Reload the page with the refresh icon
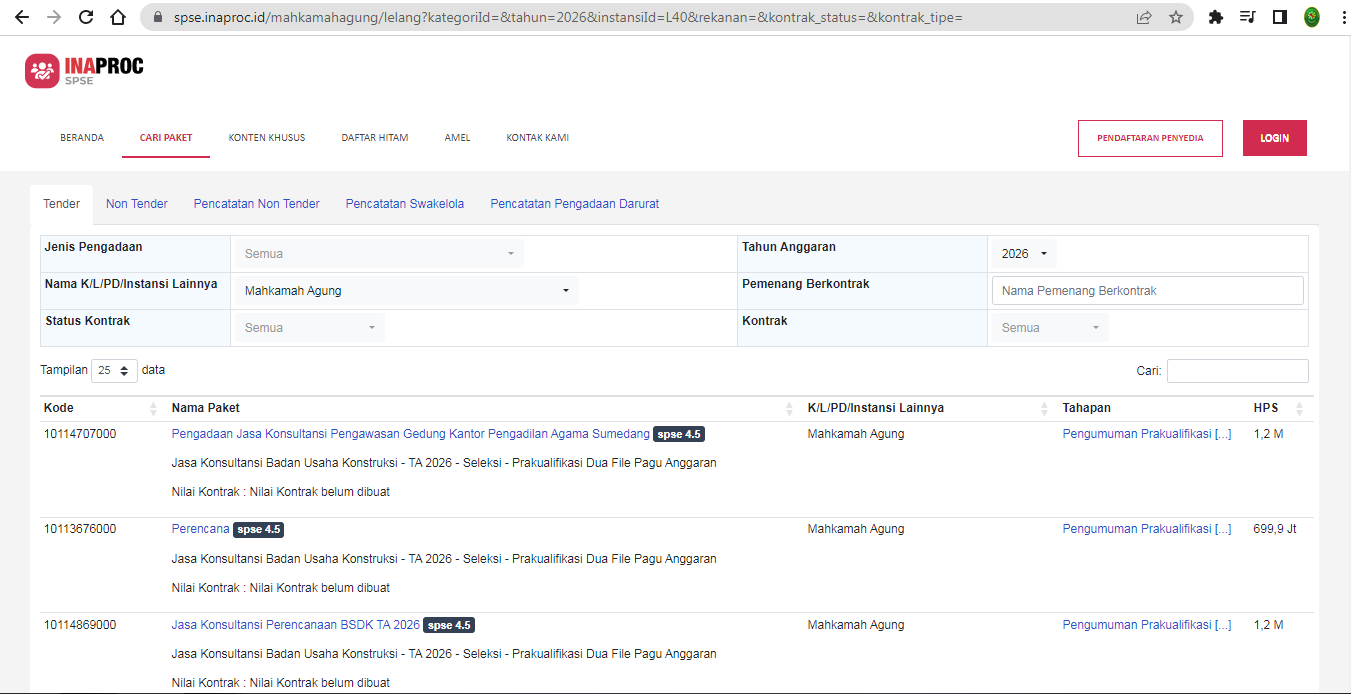The height and width of the screenshot is (694, 1351). tap(86, 17)
